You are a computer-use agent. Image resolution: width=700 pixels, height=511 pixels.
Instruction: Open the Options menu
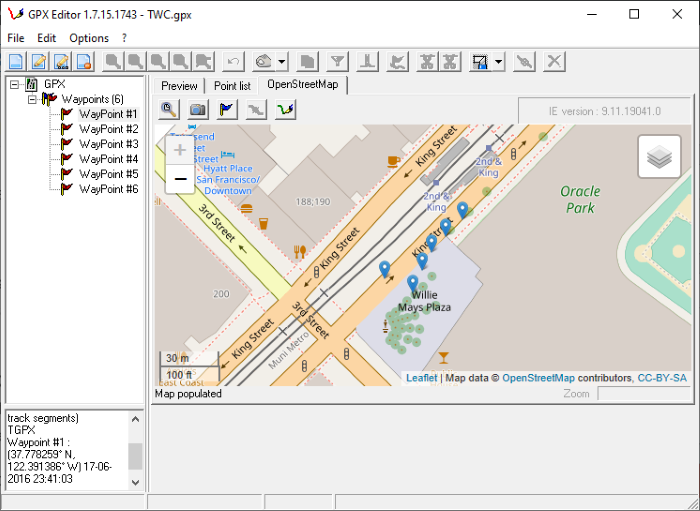[89, 38]
